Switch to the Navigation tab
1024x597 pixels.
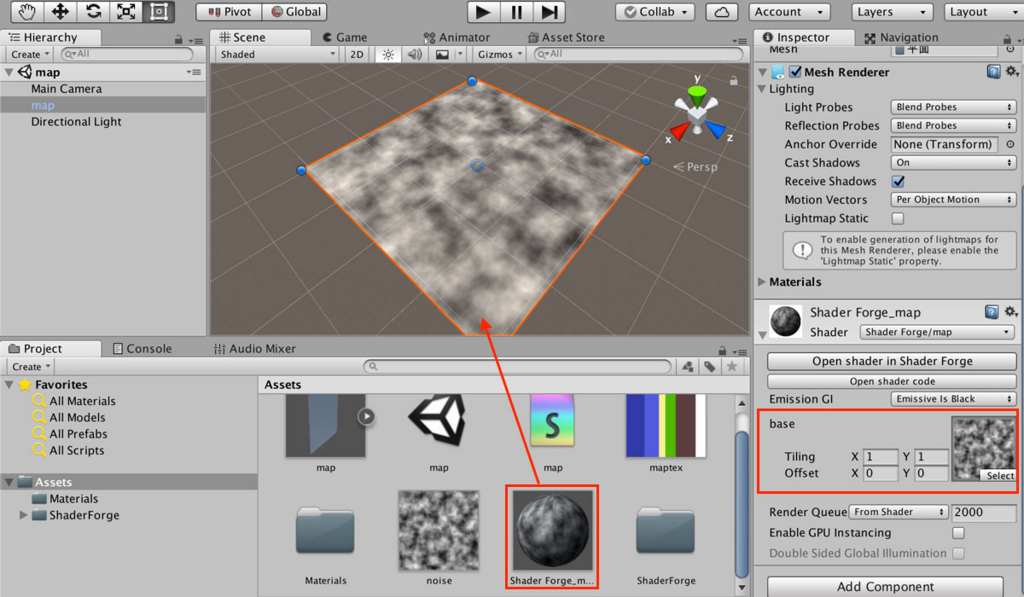click(901, 37)
